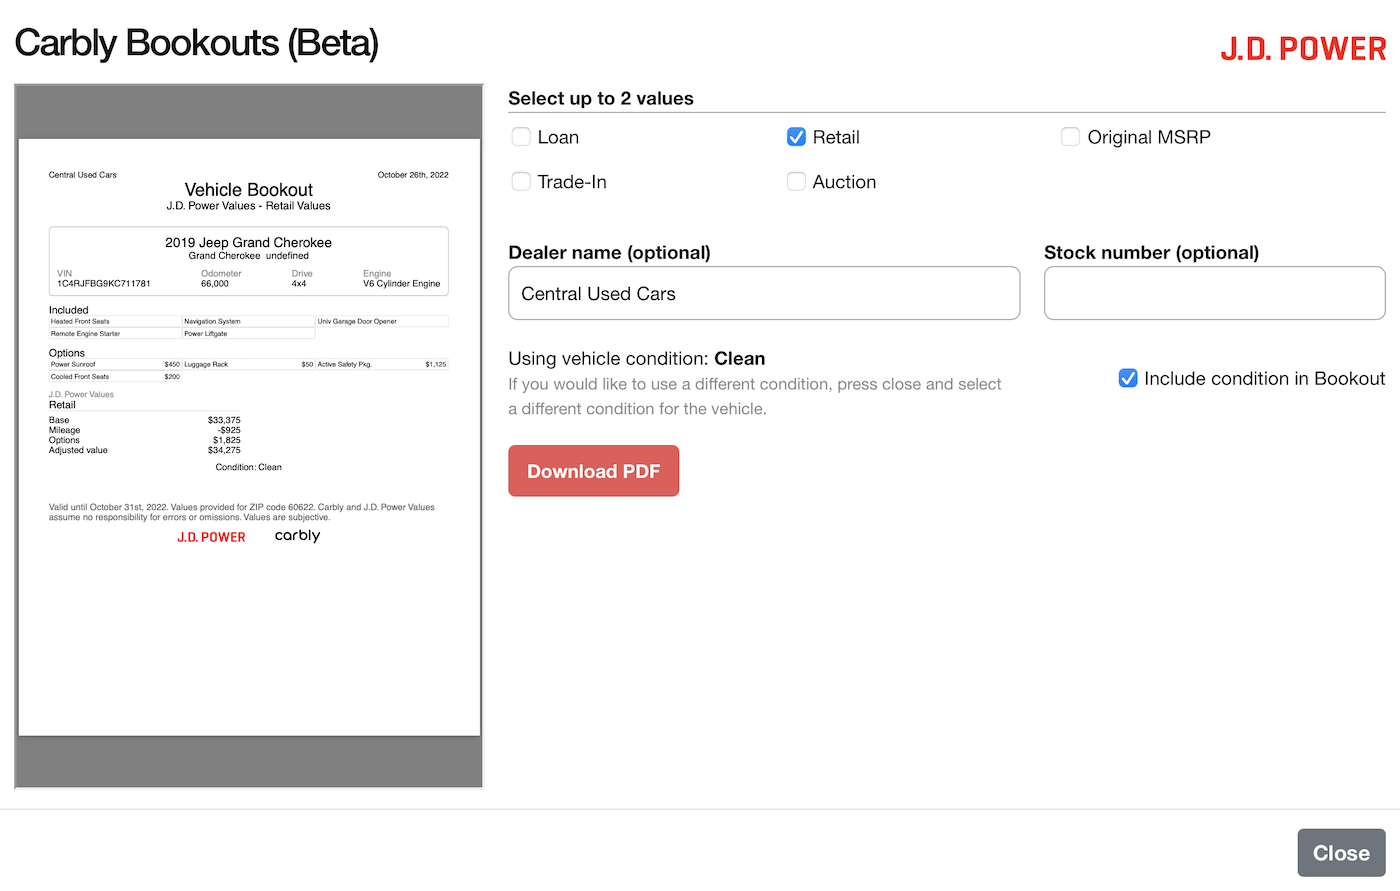
Task: Check the Trade-In value option
Action: [521, 181]
